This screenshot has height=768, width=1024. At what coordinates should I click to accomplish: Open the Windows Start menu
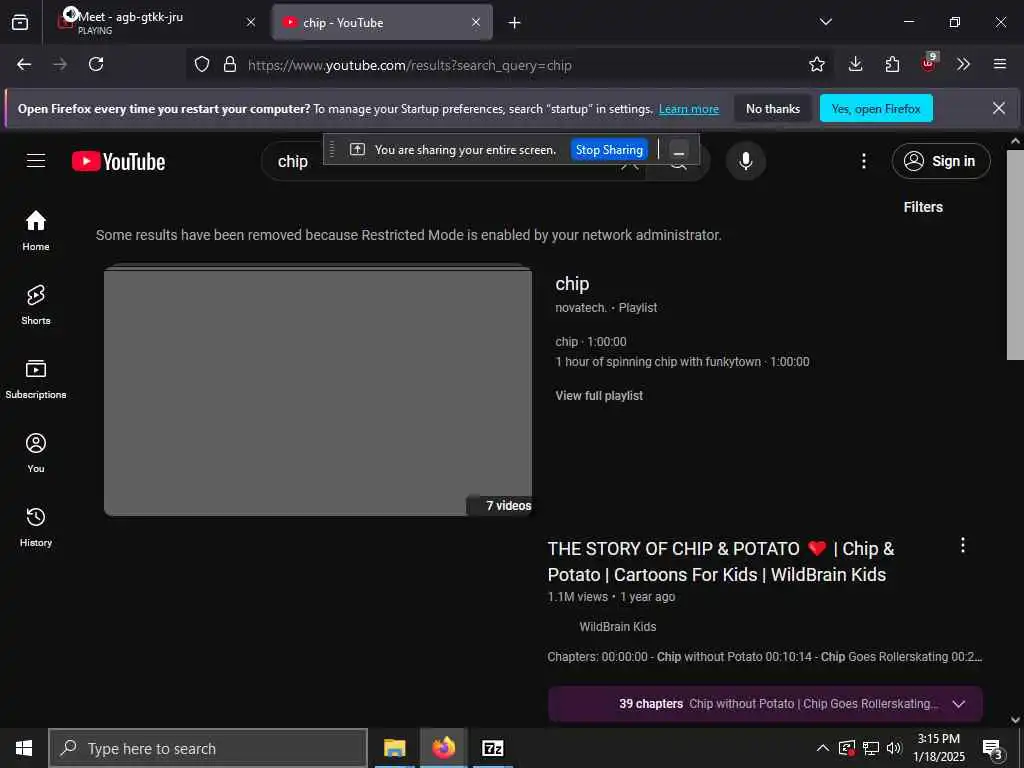coord(24,748)
